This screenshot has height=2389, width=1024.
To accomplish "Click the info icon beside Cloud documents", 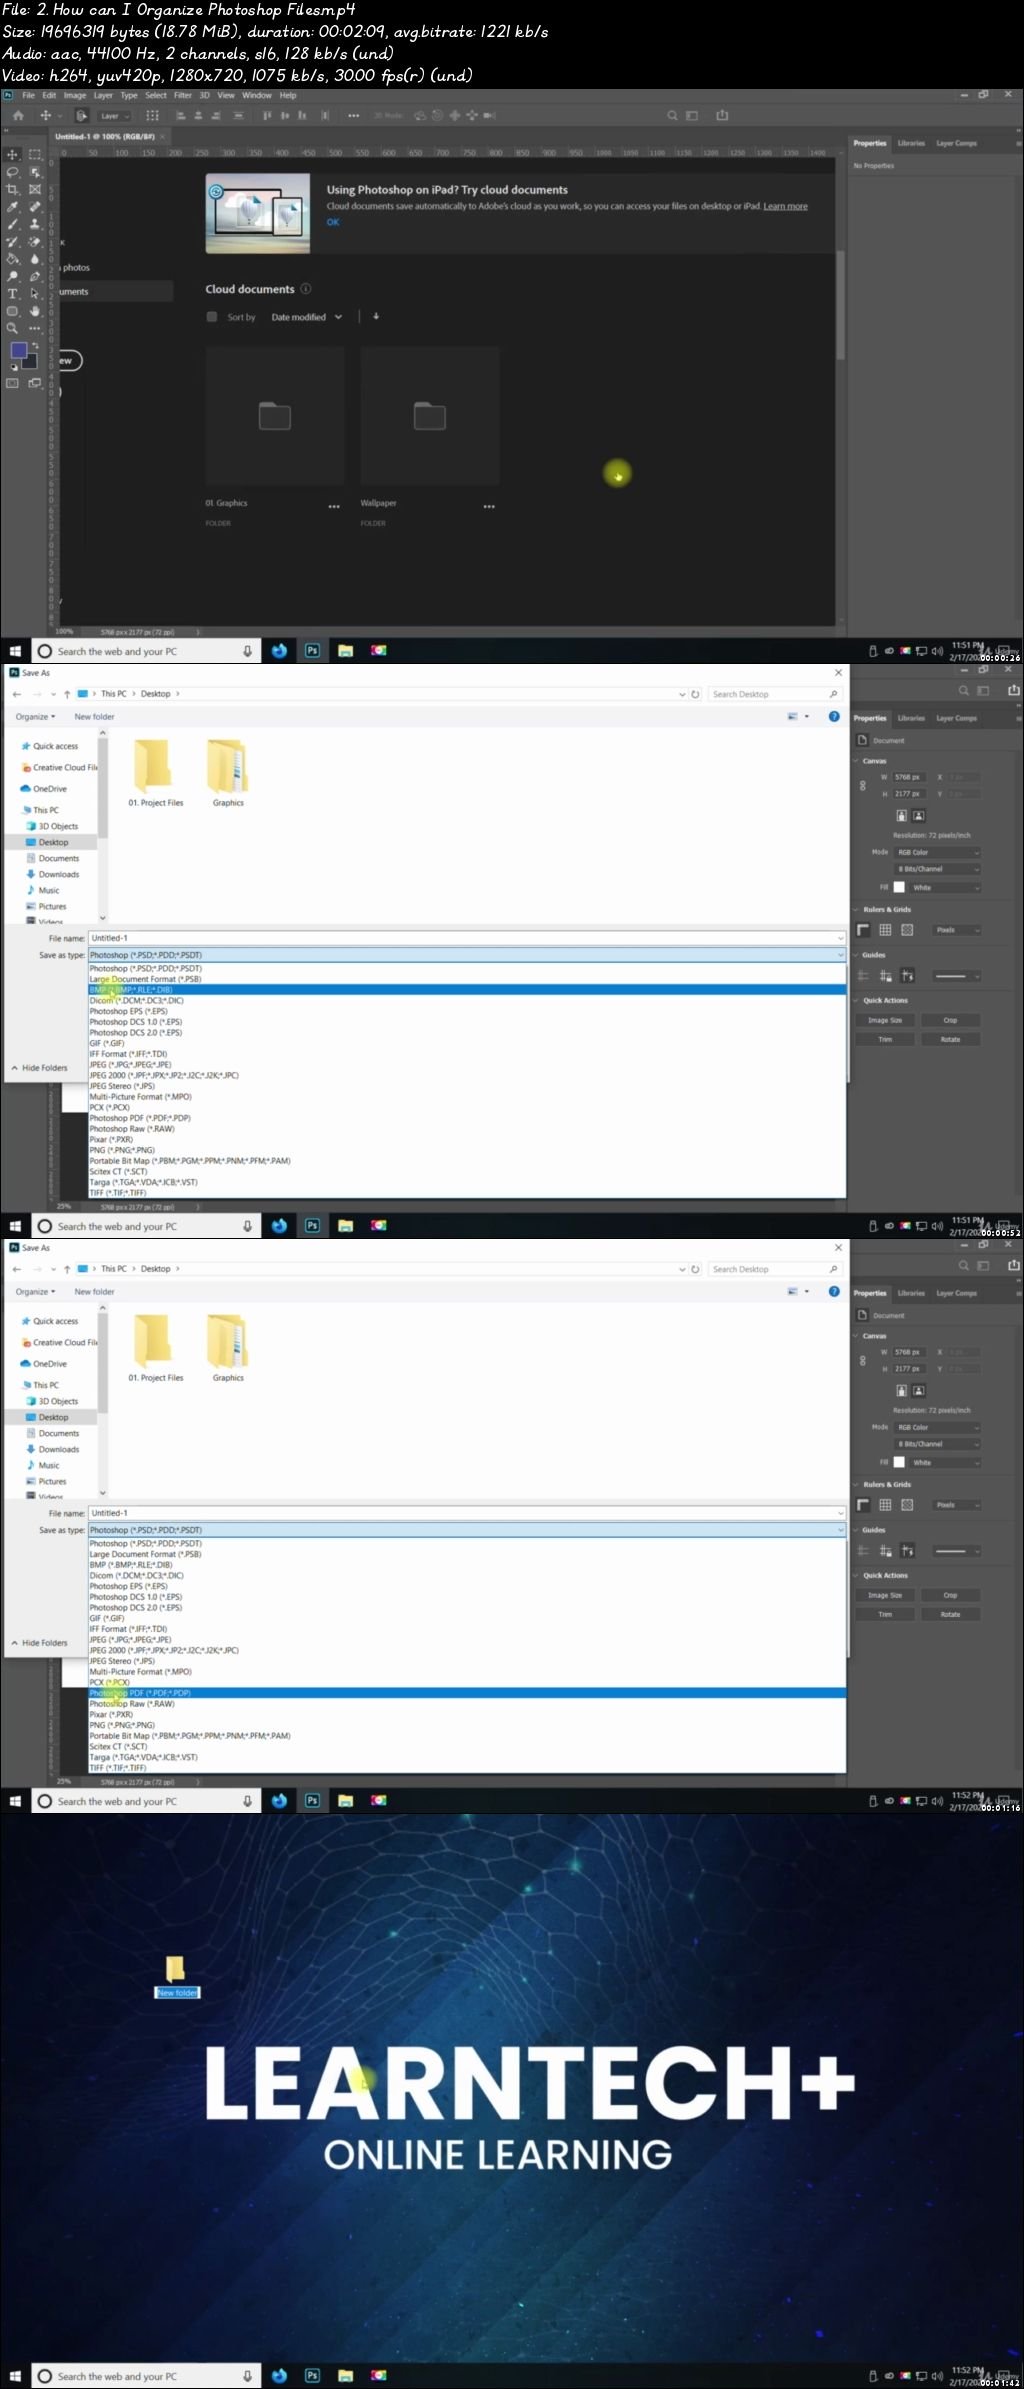I will (x=306, y=289).
